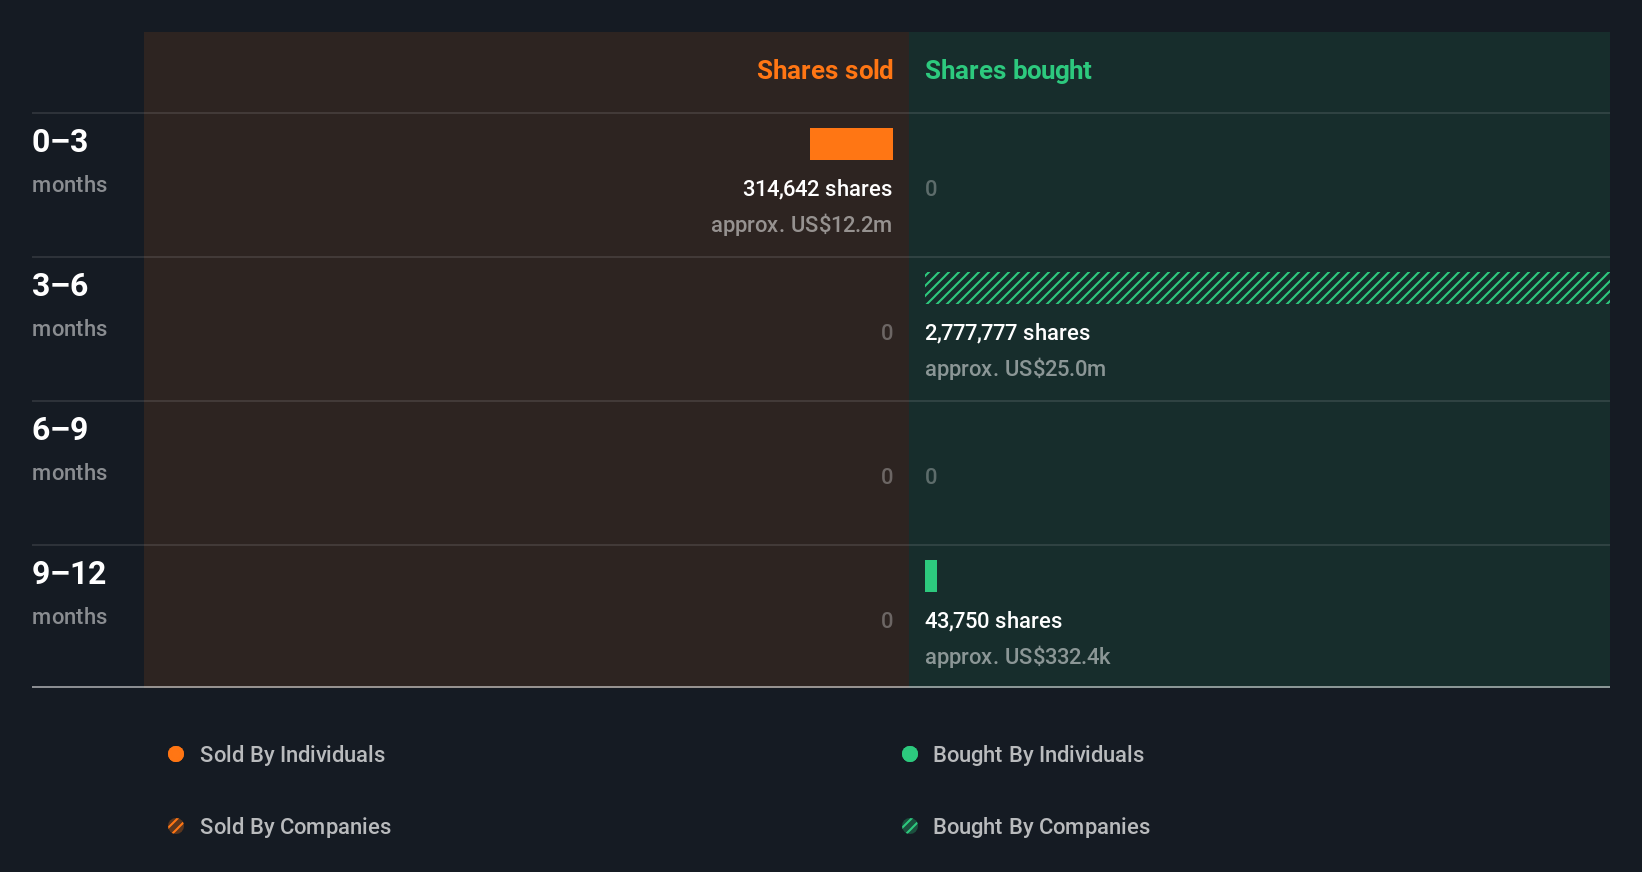This screenshot has height=872, width=1642.
Task: Click the zero sold value in 9–12 months row
Action: [887, 620]
